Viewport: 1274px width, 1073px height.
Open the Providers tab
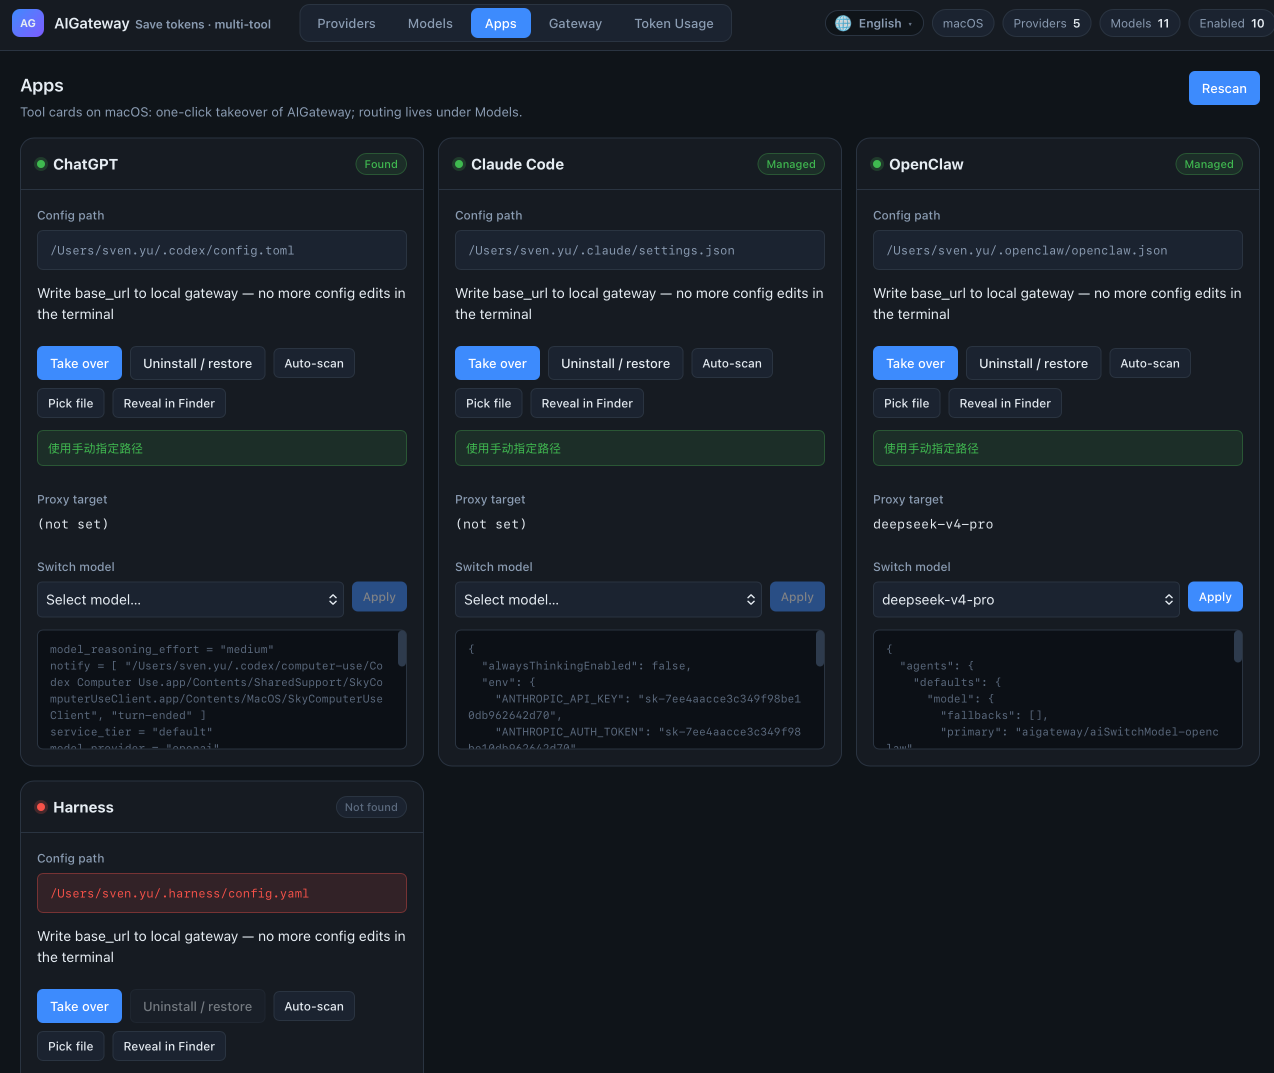pyautogui.click(x=346, y=23)
